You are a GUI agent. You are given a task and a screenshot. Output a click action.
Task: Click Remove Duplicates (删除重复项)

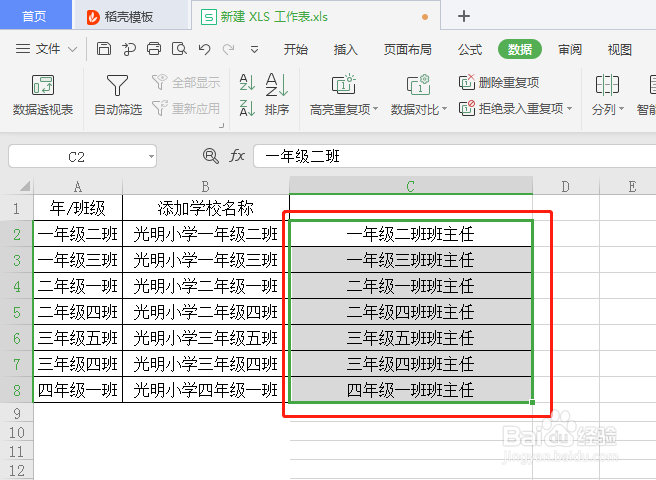click(x=499, y=82)
